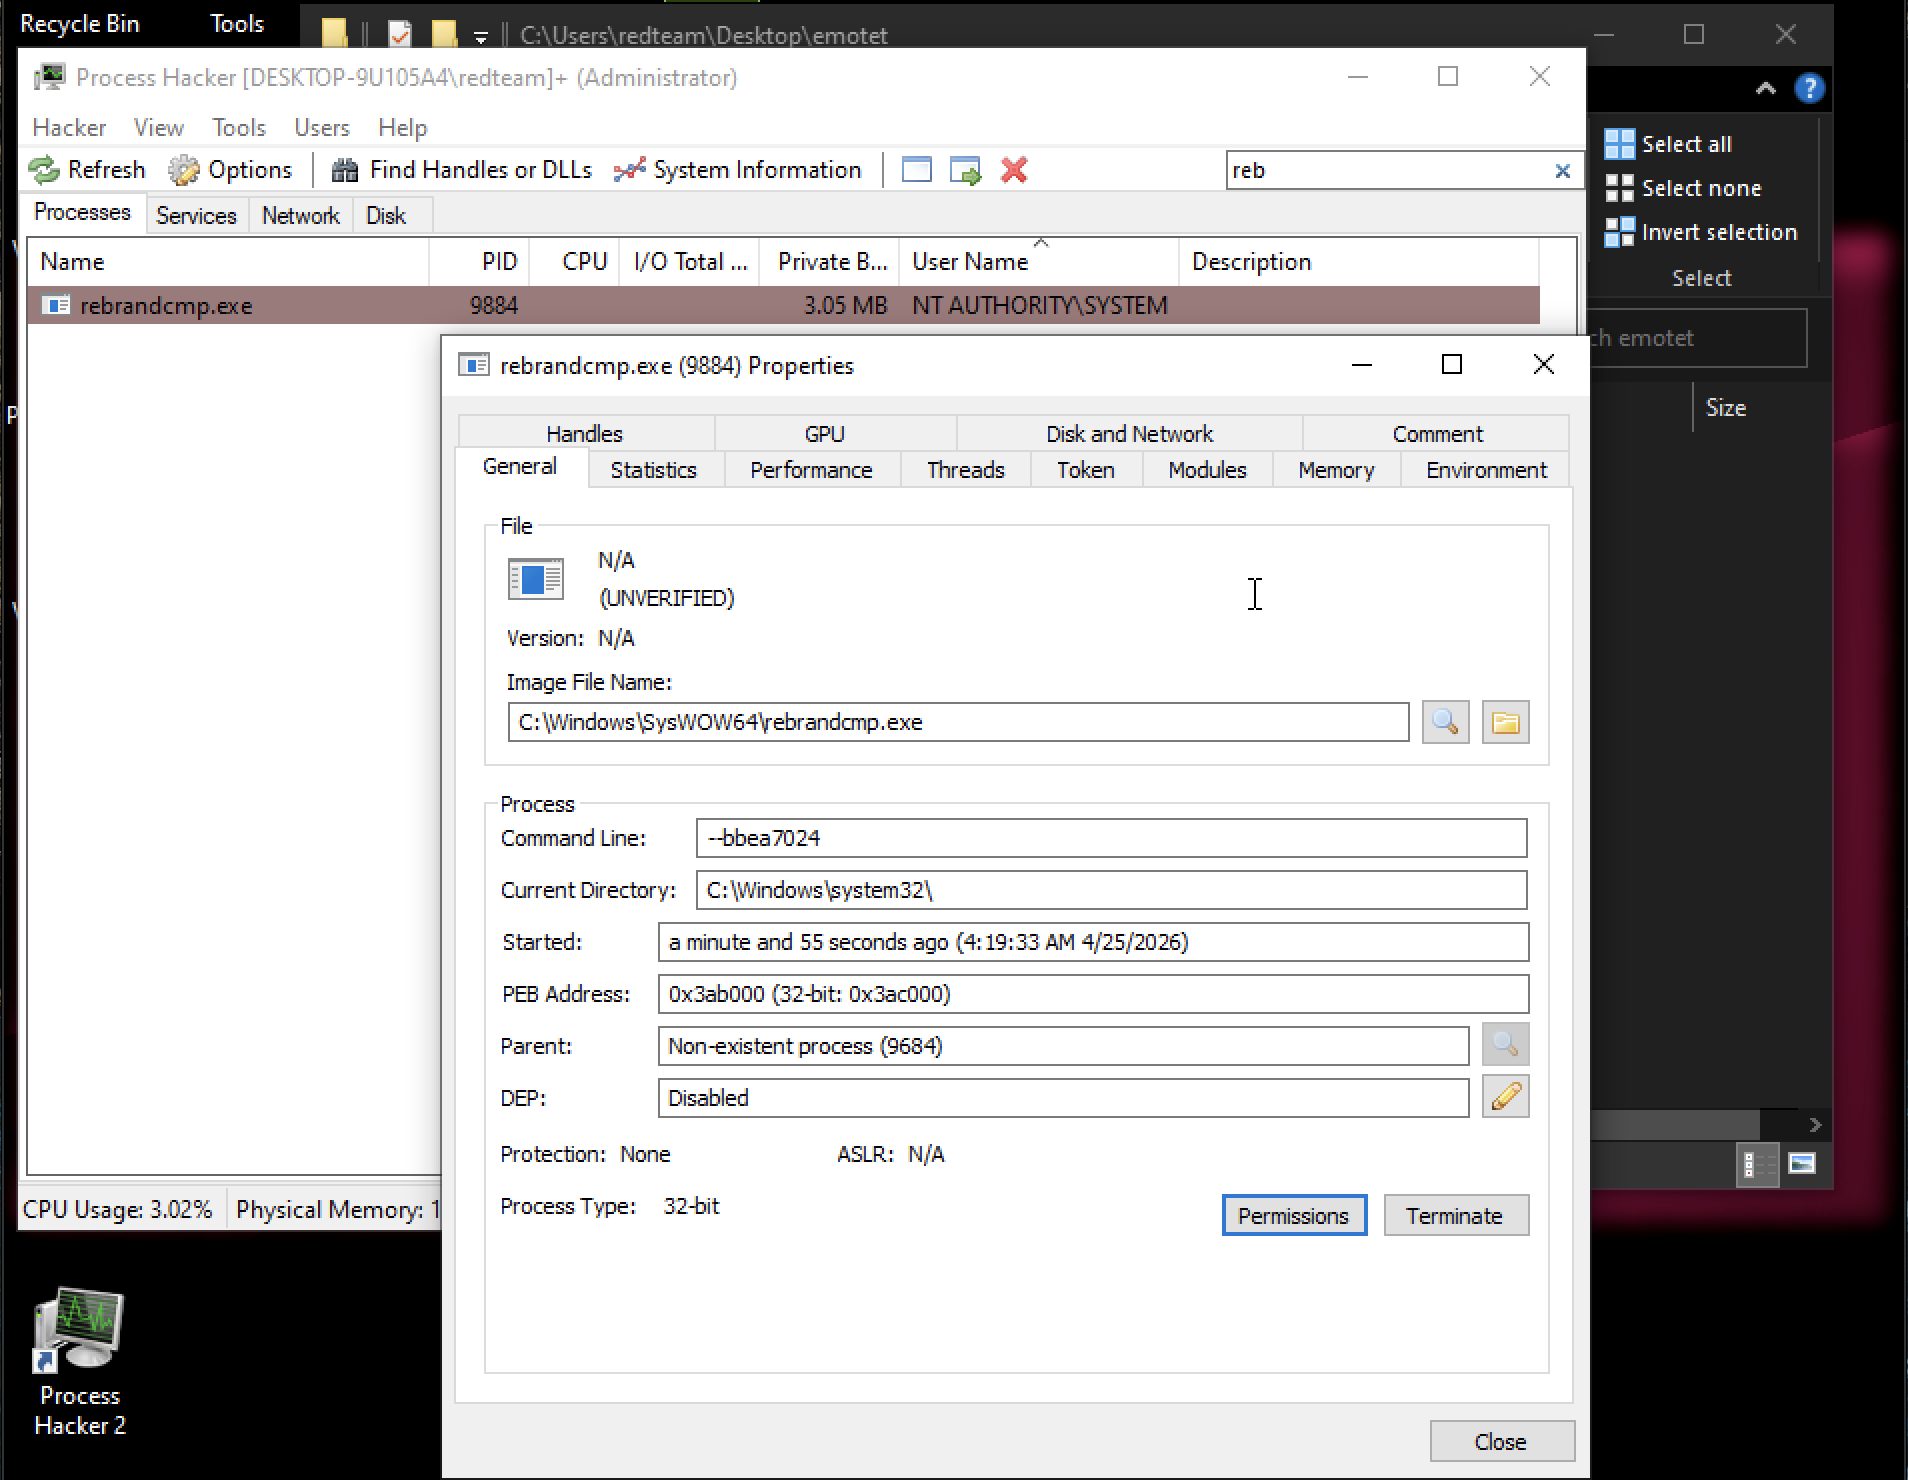Click Select none in Explorer ribbon
The image size is (1908, 1480).
[1683, 188]
